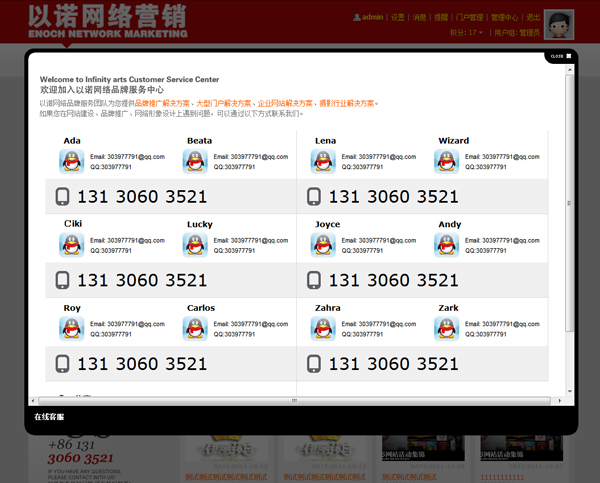Image resolution: width=600 pixels, height=483 pixels.
Task: Open the user avatar picture
Action: point(559,24)
